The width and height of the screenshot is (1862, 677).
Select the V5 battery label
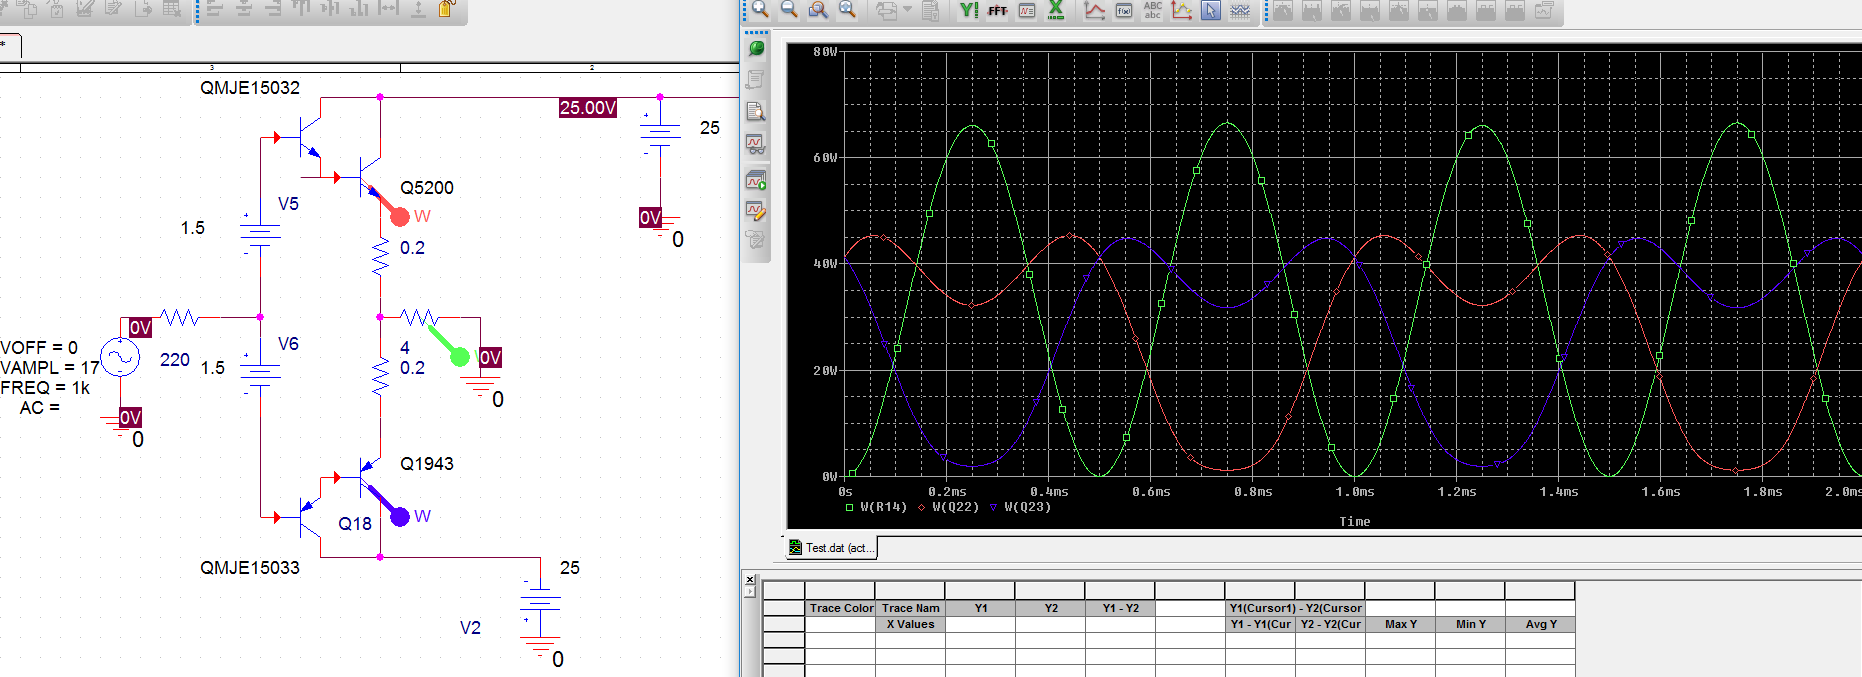pos(288,204)
